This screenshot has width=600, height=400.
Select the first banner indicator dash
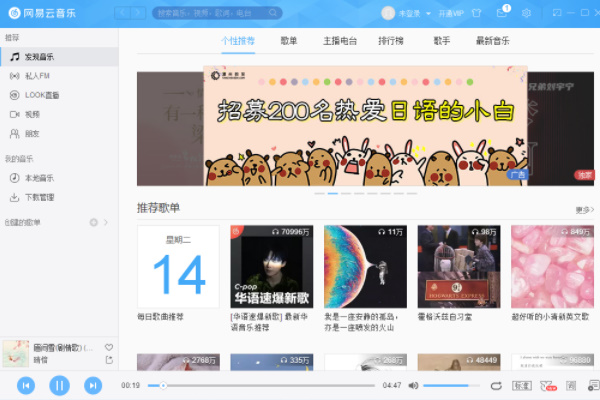[x=320, y=194]
